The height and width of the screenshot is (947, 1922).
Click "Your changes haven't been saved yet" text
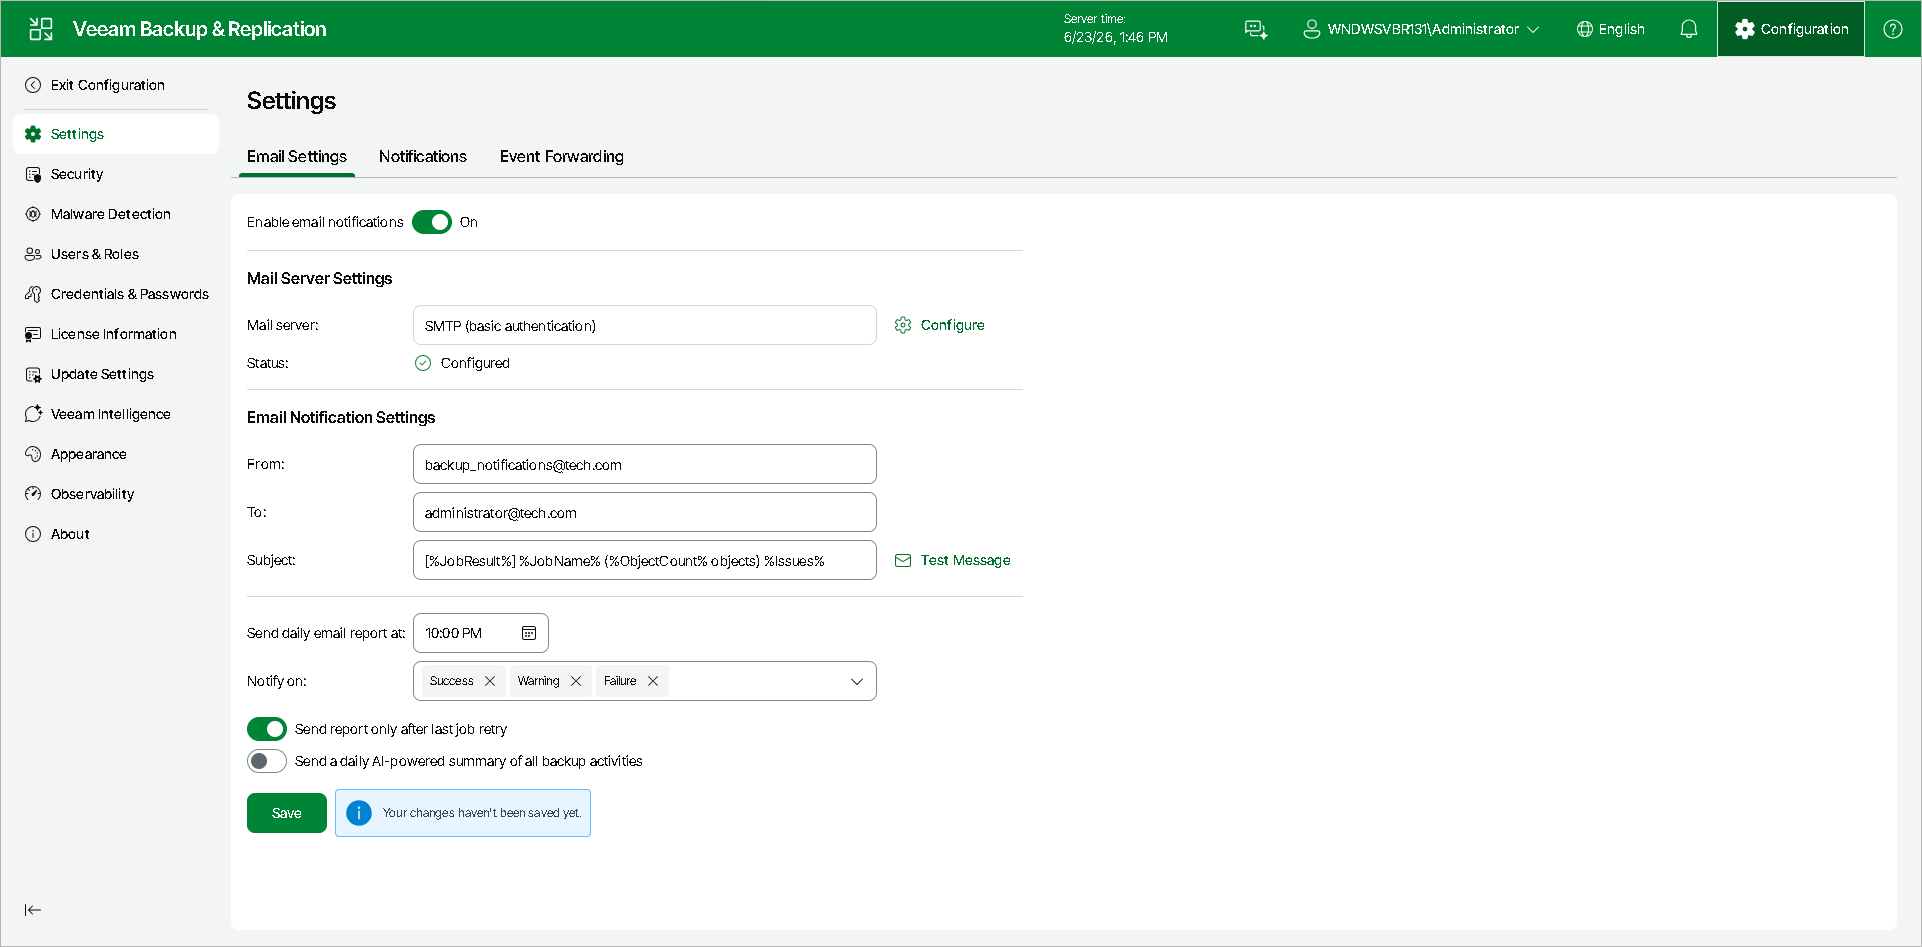point(482,813)
